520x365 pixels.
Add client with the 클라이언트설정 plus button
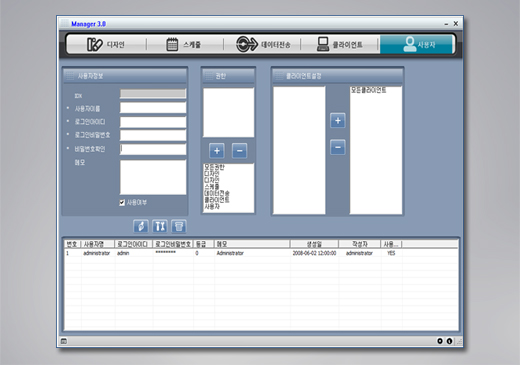tap(338, 121)
